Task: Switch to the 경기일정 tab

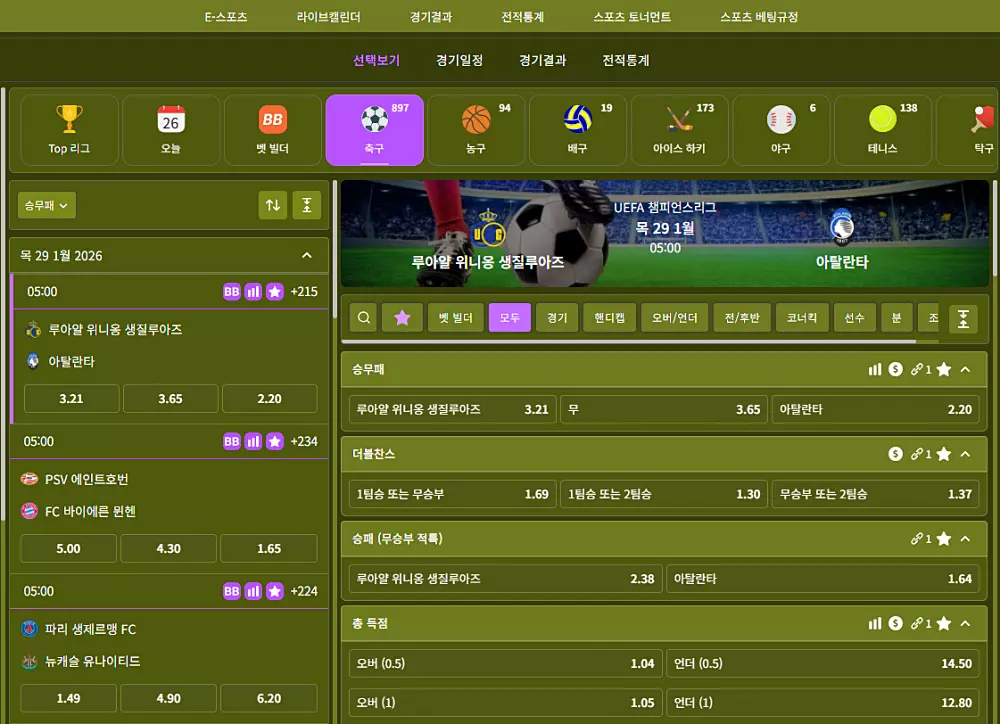Action: (459, 60)
